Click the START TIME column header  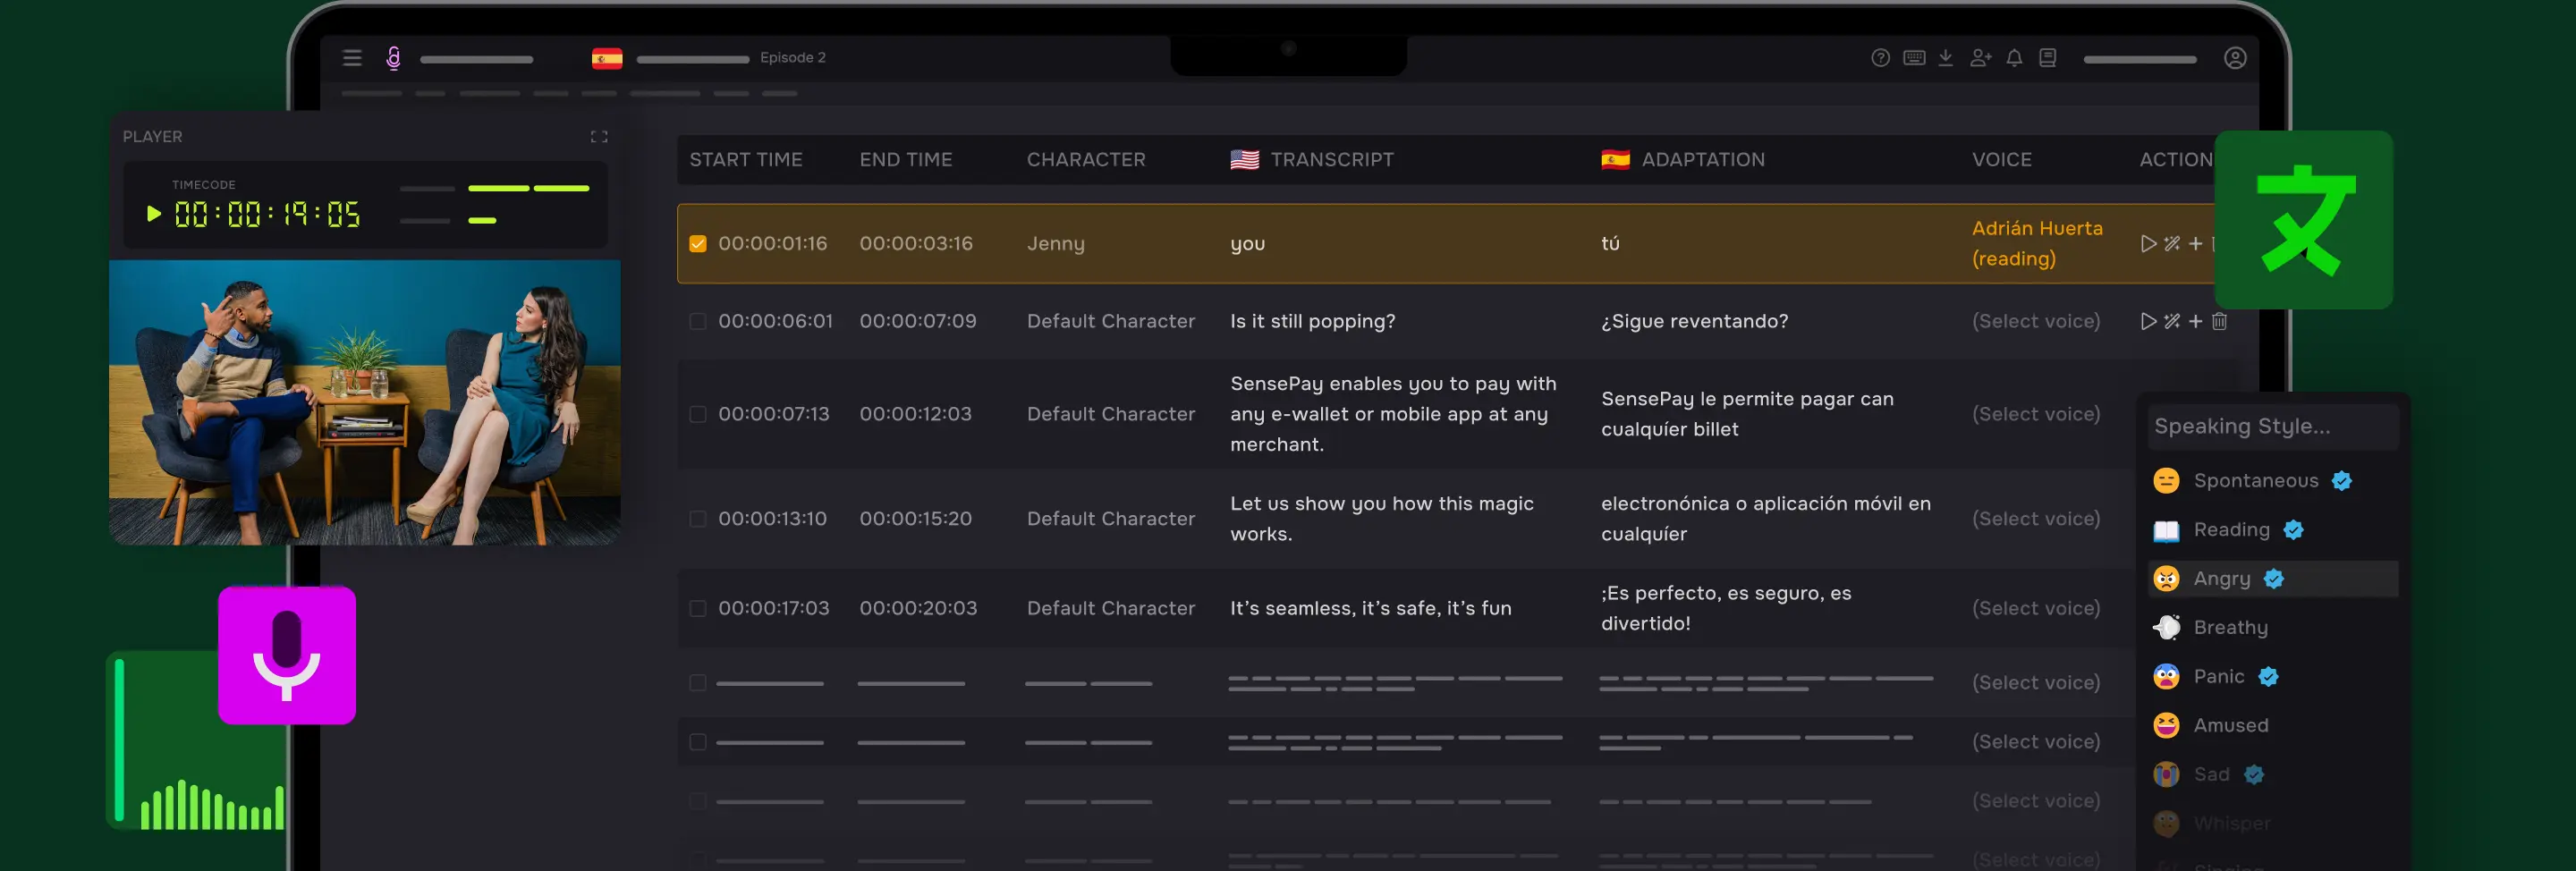[745, 160]
